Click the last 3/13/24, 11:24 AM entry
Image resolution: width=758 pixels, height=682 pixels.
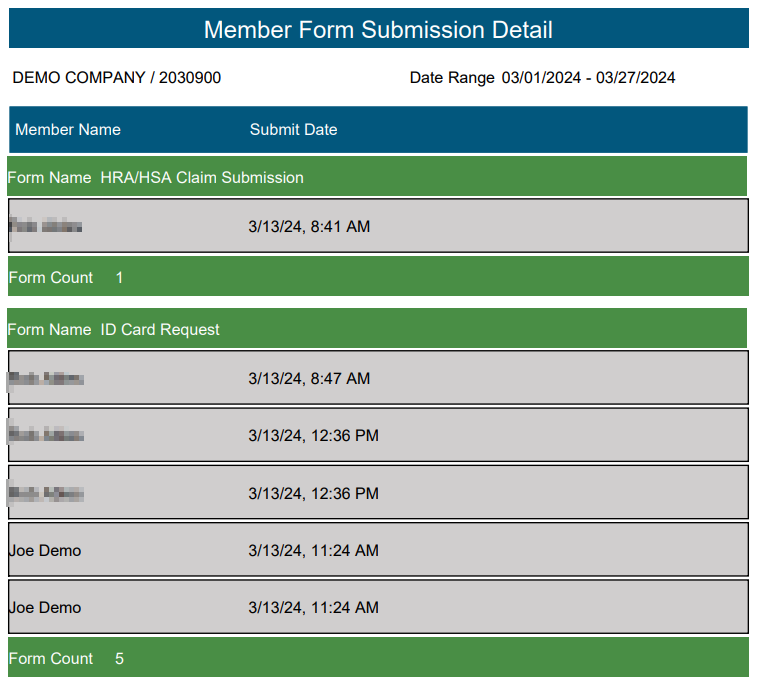pos(313,608)
